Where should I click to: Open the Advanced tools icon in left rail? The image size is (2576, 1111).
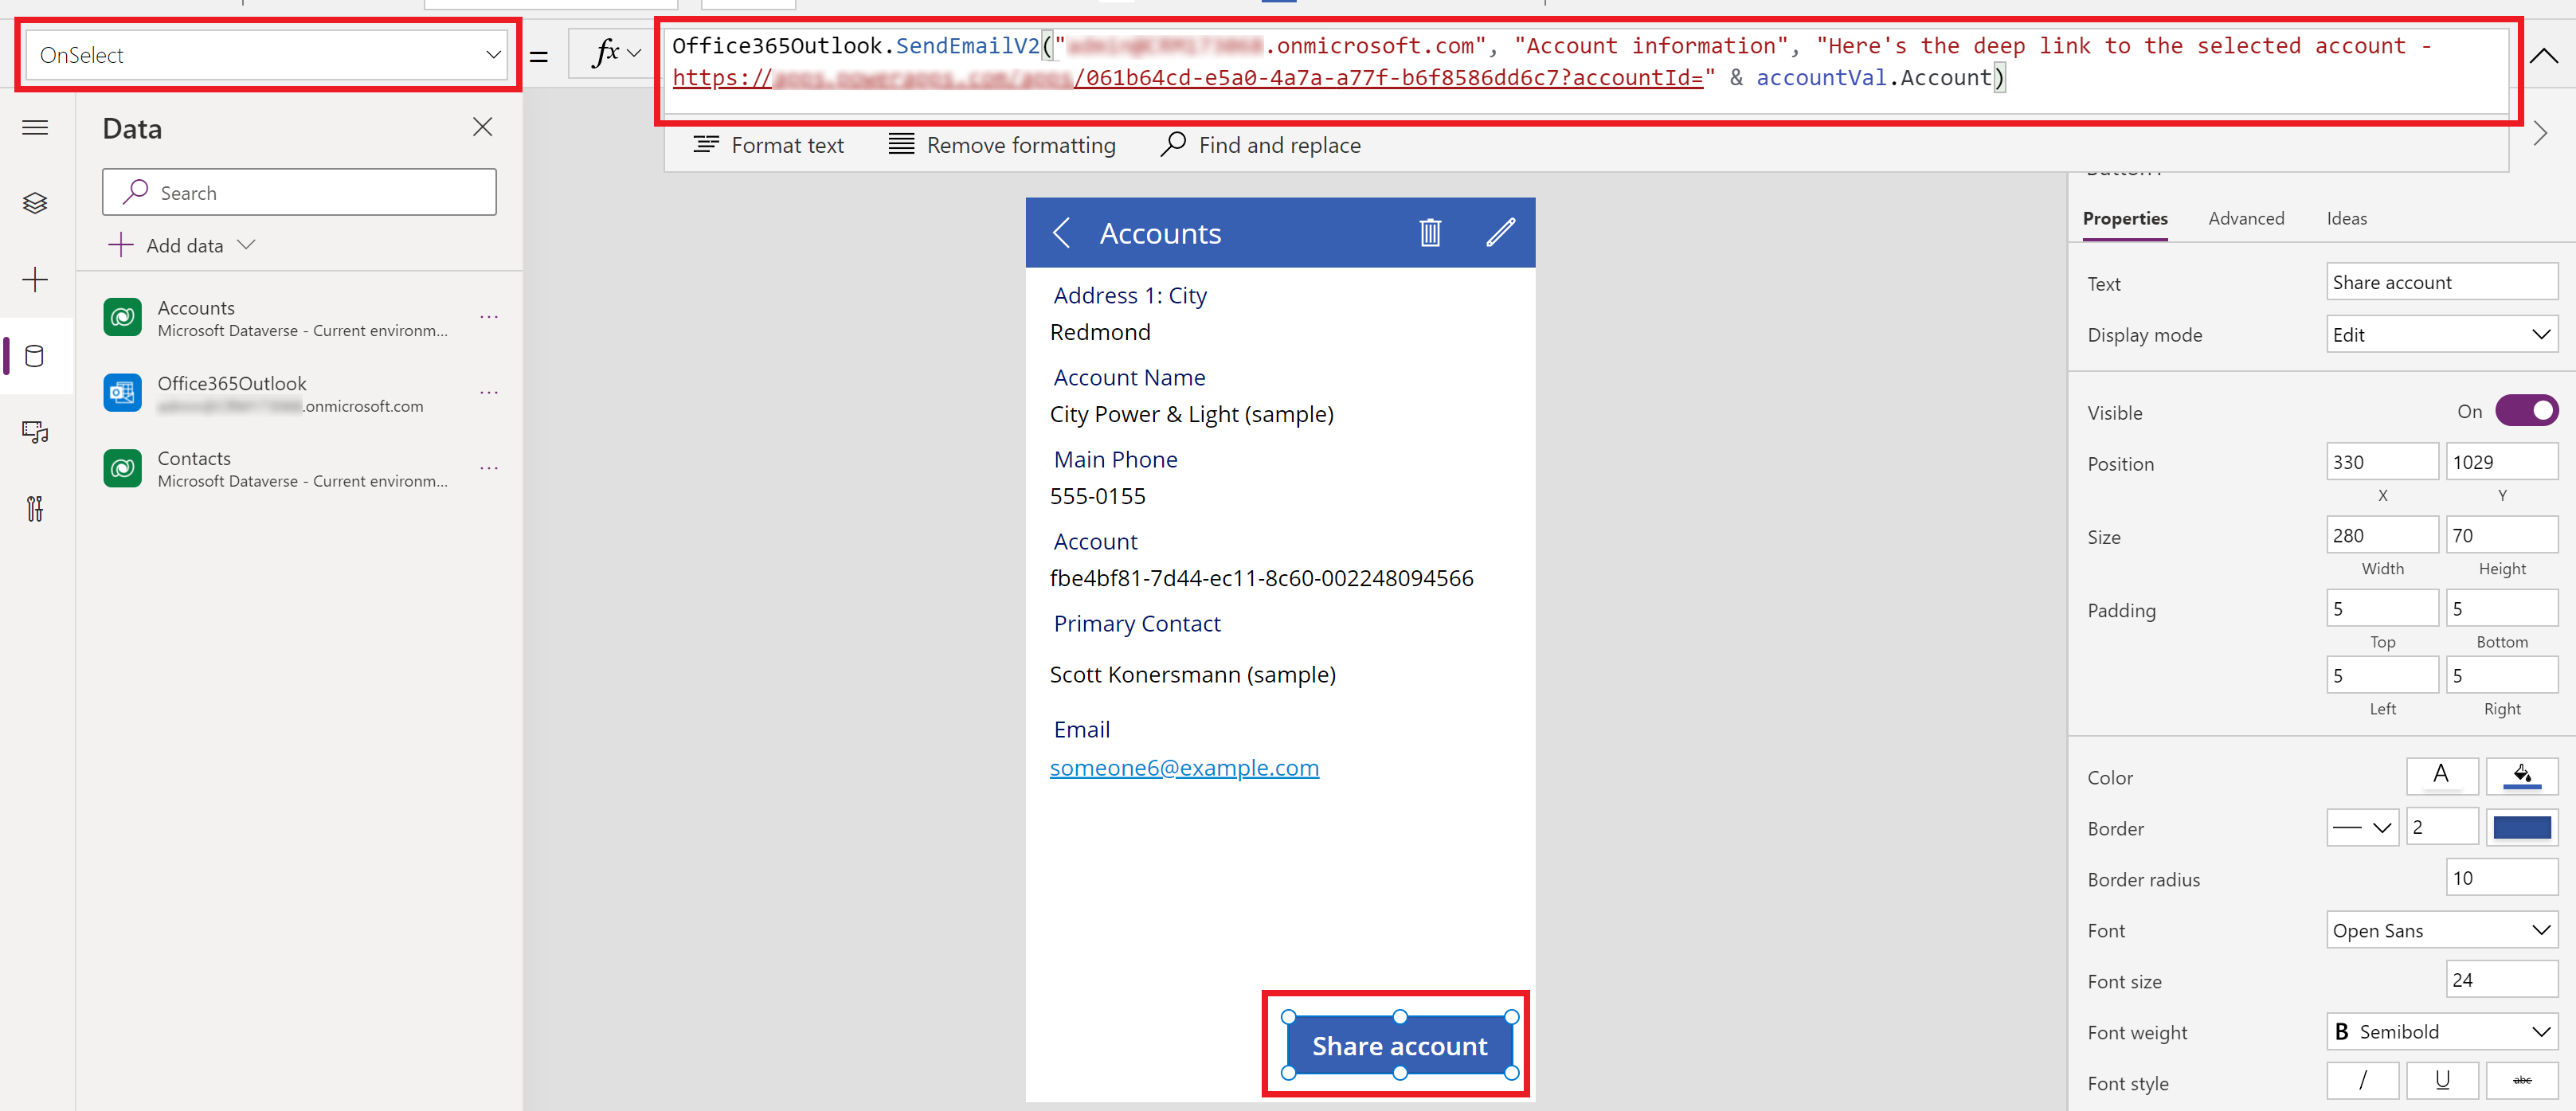point(35,509)
